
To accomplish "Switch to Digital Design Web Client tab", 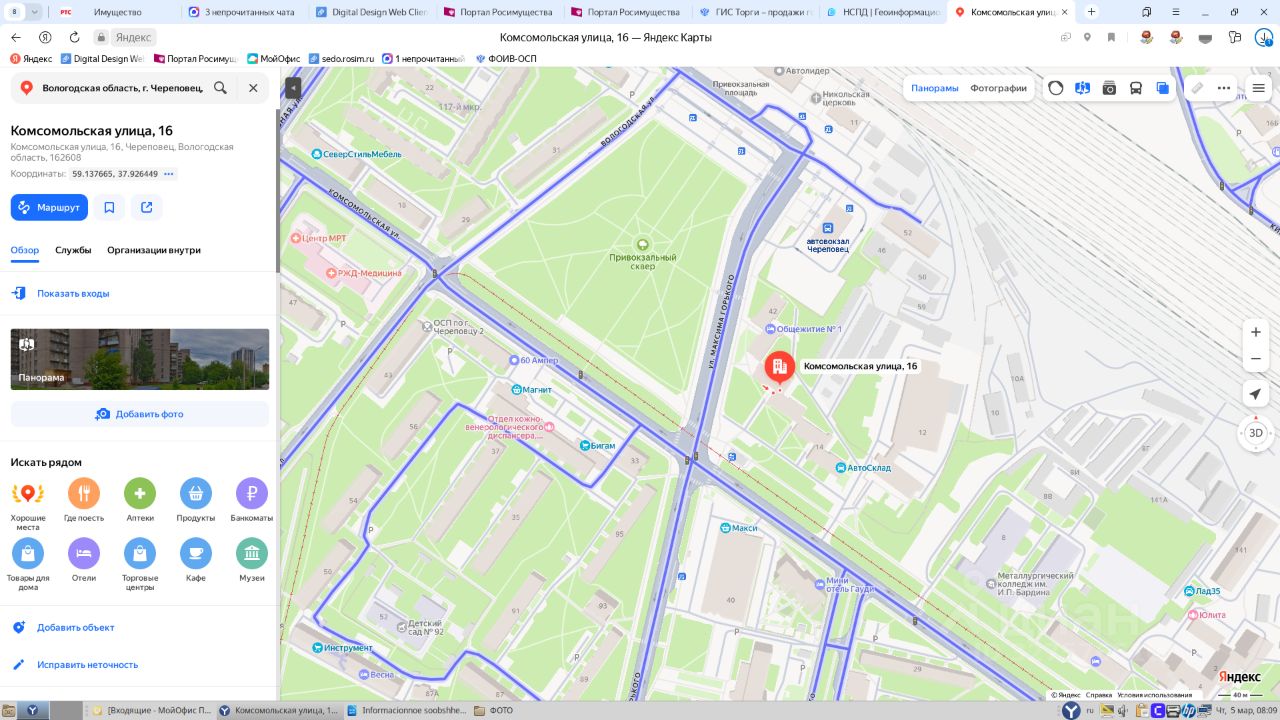I will pos(369,12).
